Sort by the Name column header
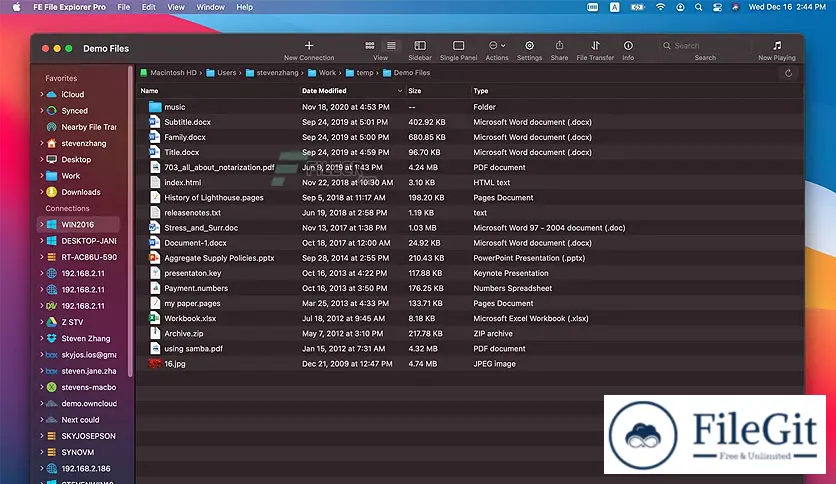This screenshot has width=836, height=484. tap(149, 91)
